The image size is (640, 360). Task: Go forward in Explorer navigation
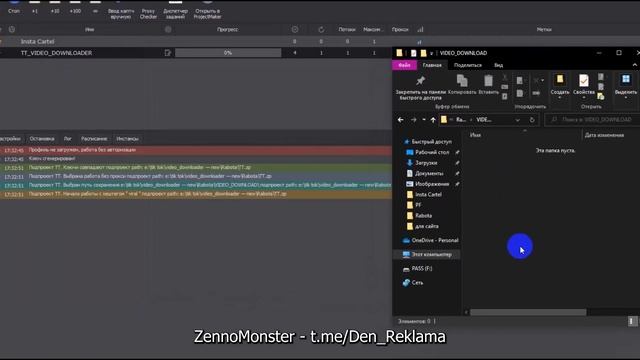(x=413, y=120)
